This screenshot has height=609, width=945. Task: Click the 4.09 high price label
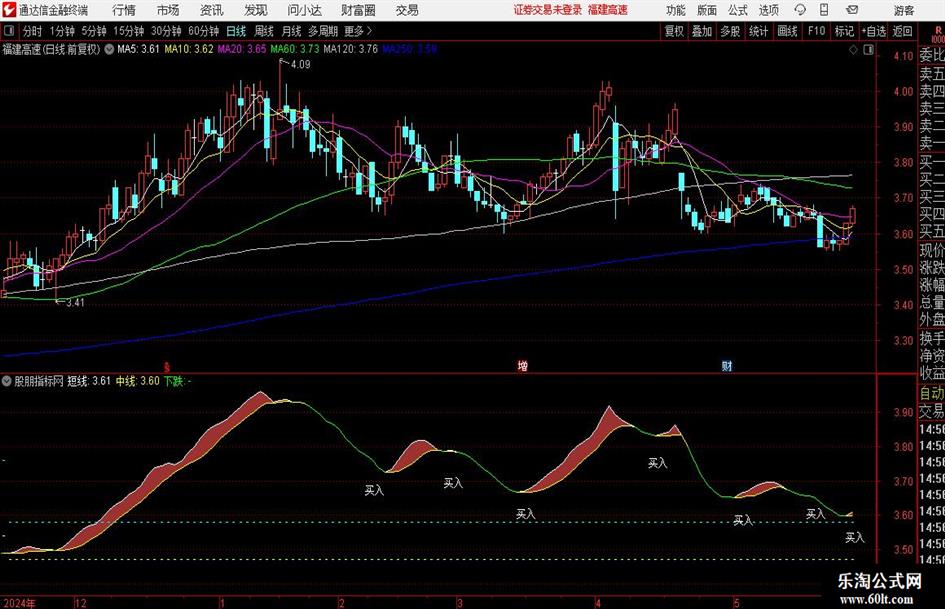click(x=300, y=64)
